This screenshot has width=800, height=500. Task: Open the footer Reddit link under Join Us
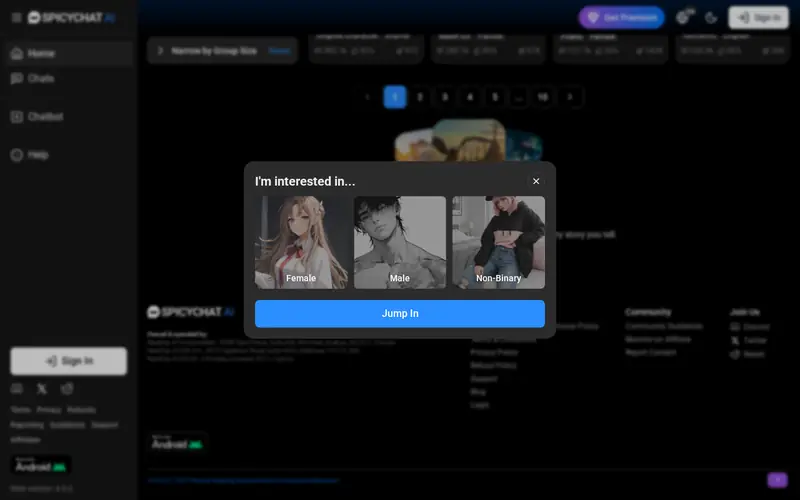point(747,354)
